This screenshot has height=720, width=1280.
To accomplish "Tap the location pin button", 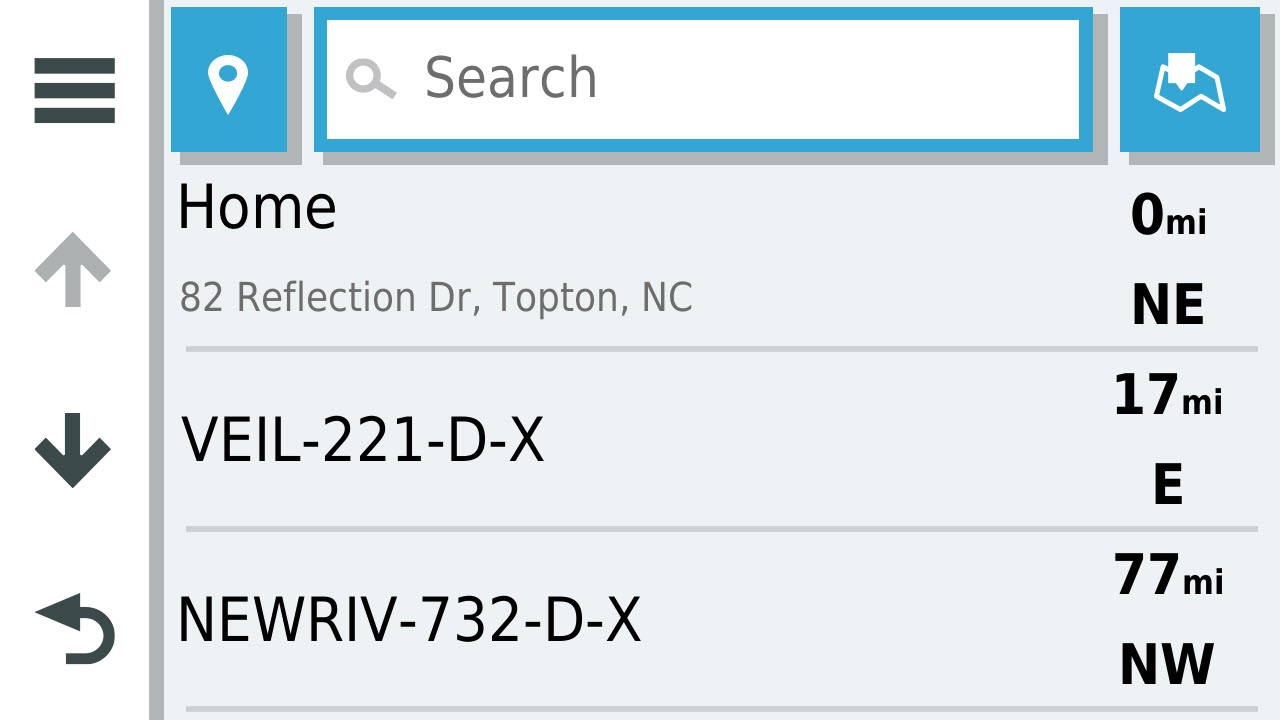I will click(229, 79).
